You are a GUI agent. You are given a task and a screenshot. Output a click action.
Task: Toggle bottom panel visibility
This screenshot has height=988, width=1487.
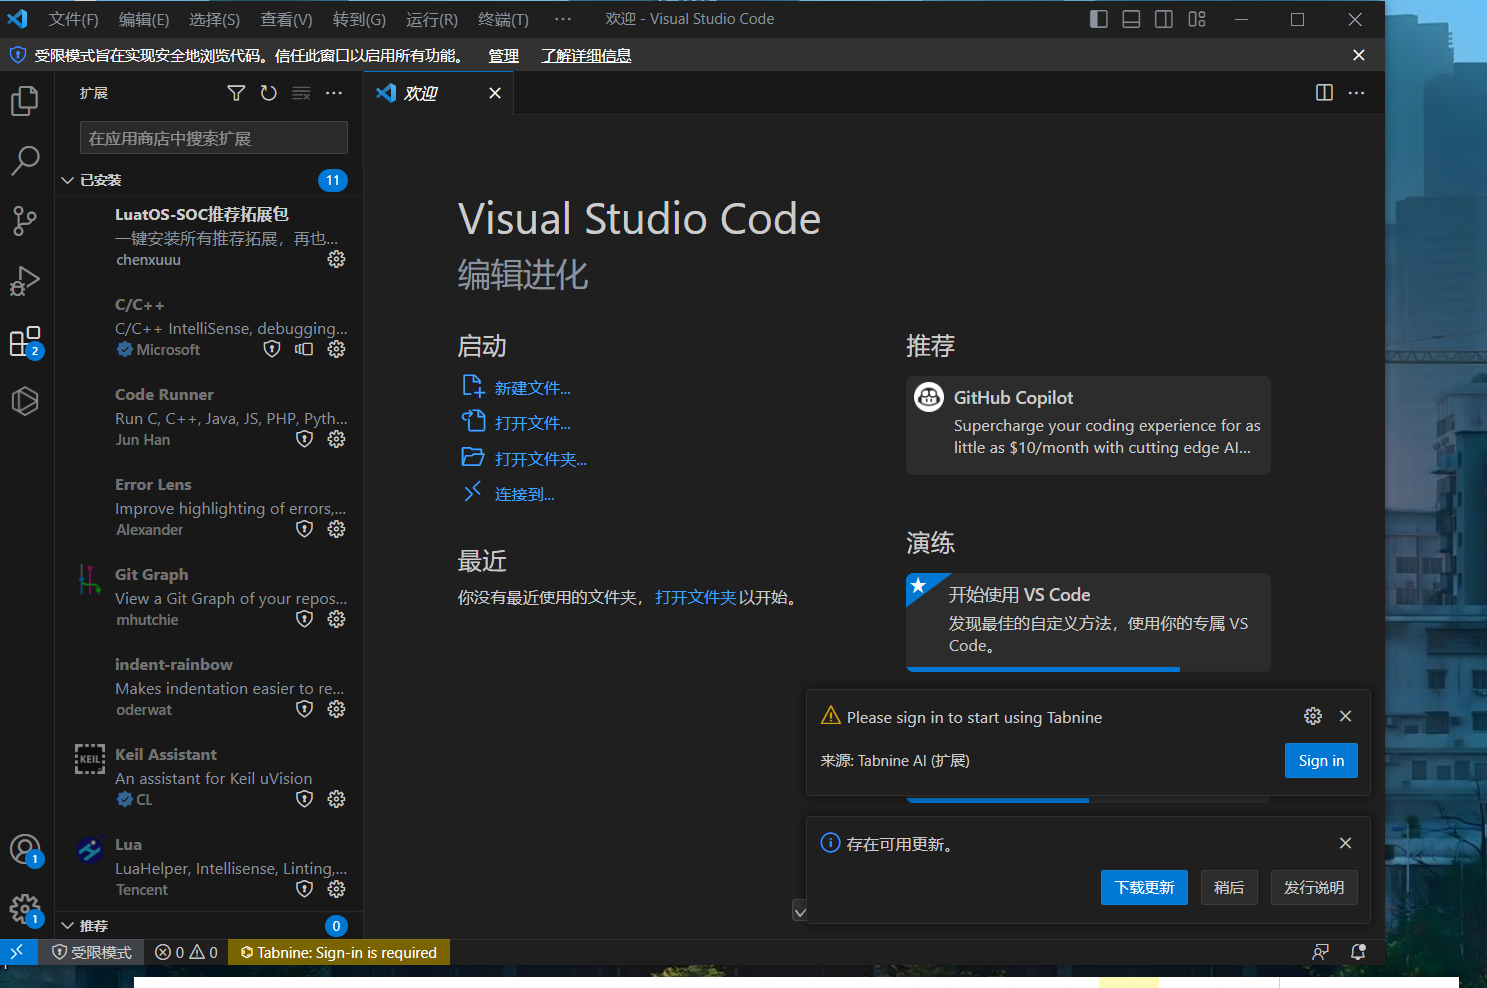1131,19
